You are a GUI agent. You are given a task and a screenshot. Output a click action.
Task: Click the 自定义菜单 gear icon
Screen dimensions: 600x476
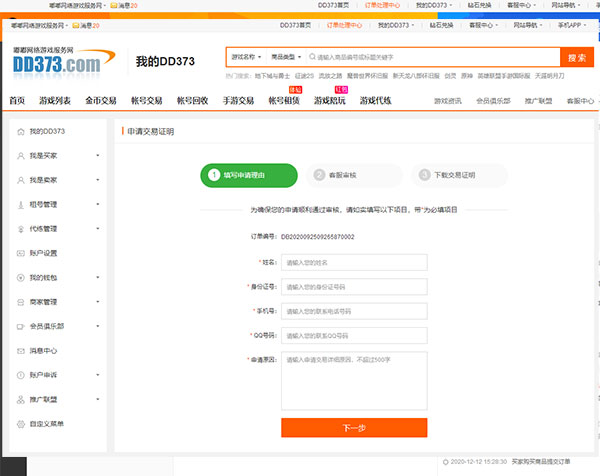(x=20, y=424)
